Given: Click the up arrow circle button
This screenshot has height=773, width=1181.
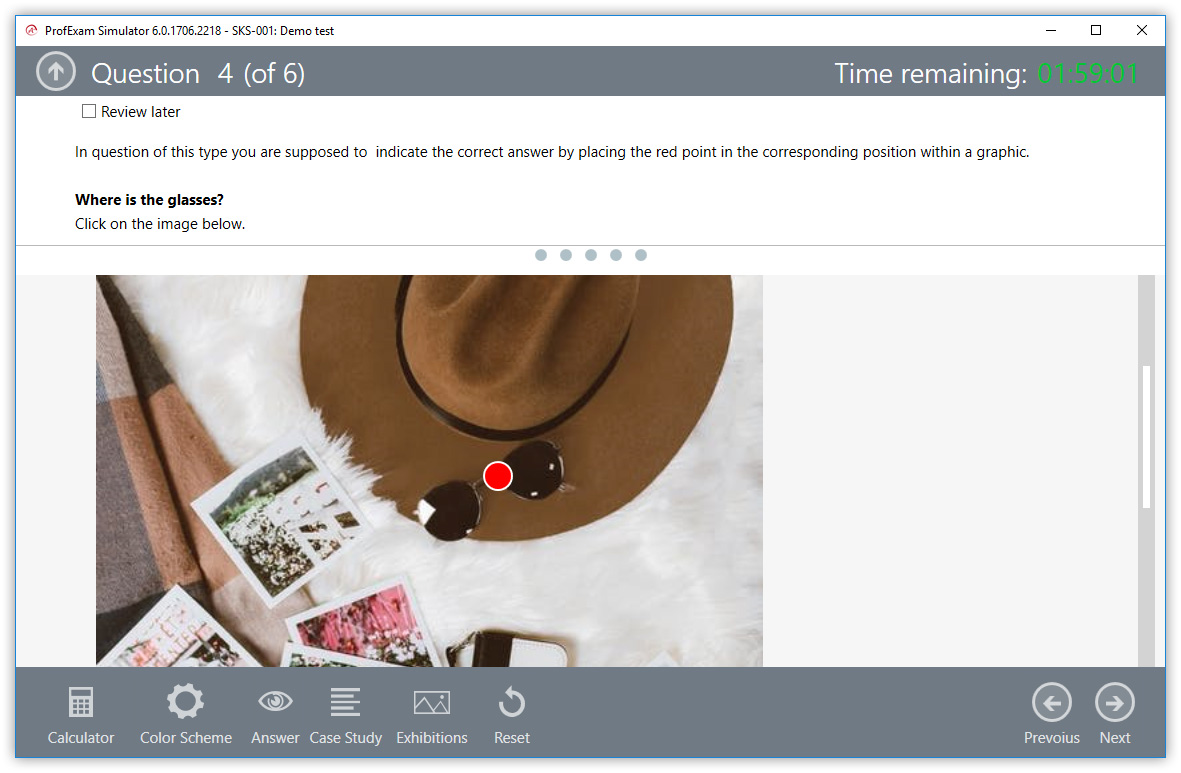Looking at the screenshot, I should click(56, 72).
